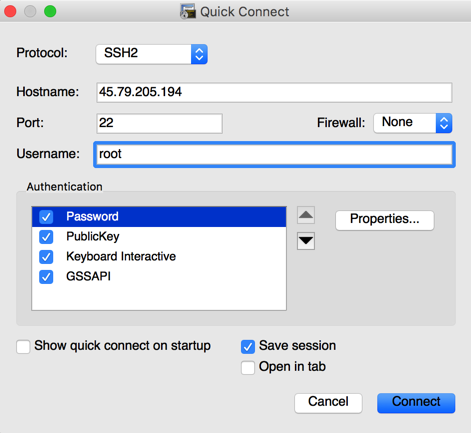The image size is (471, 433).
Task: Uncheck the Password authentication checkbox
Action: point(46,217)
